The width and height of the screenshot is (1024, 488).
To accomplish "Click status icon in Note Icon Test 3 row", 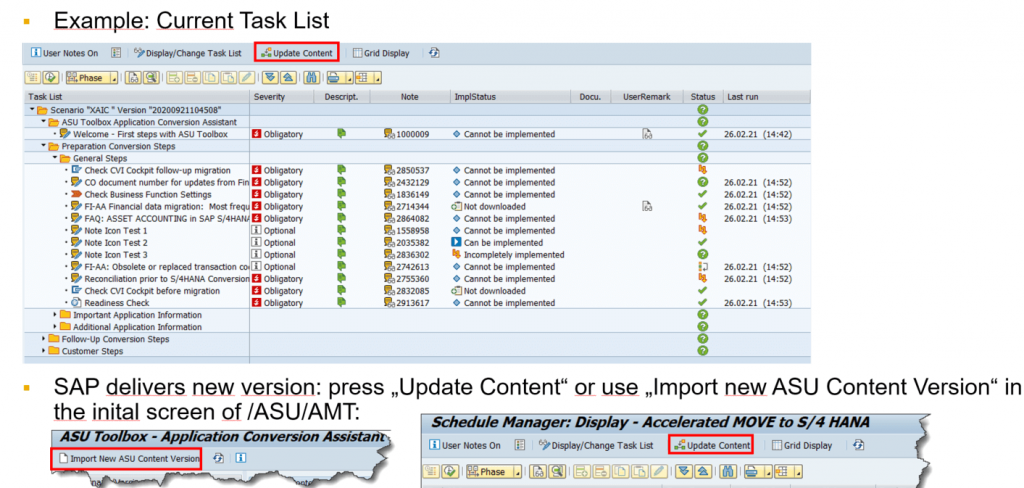I will point(703,254).
